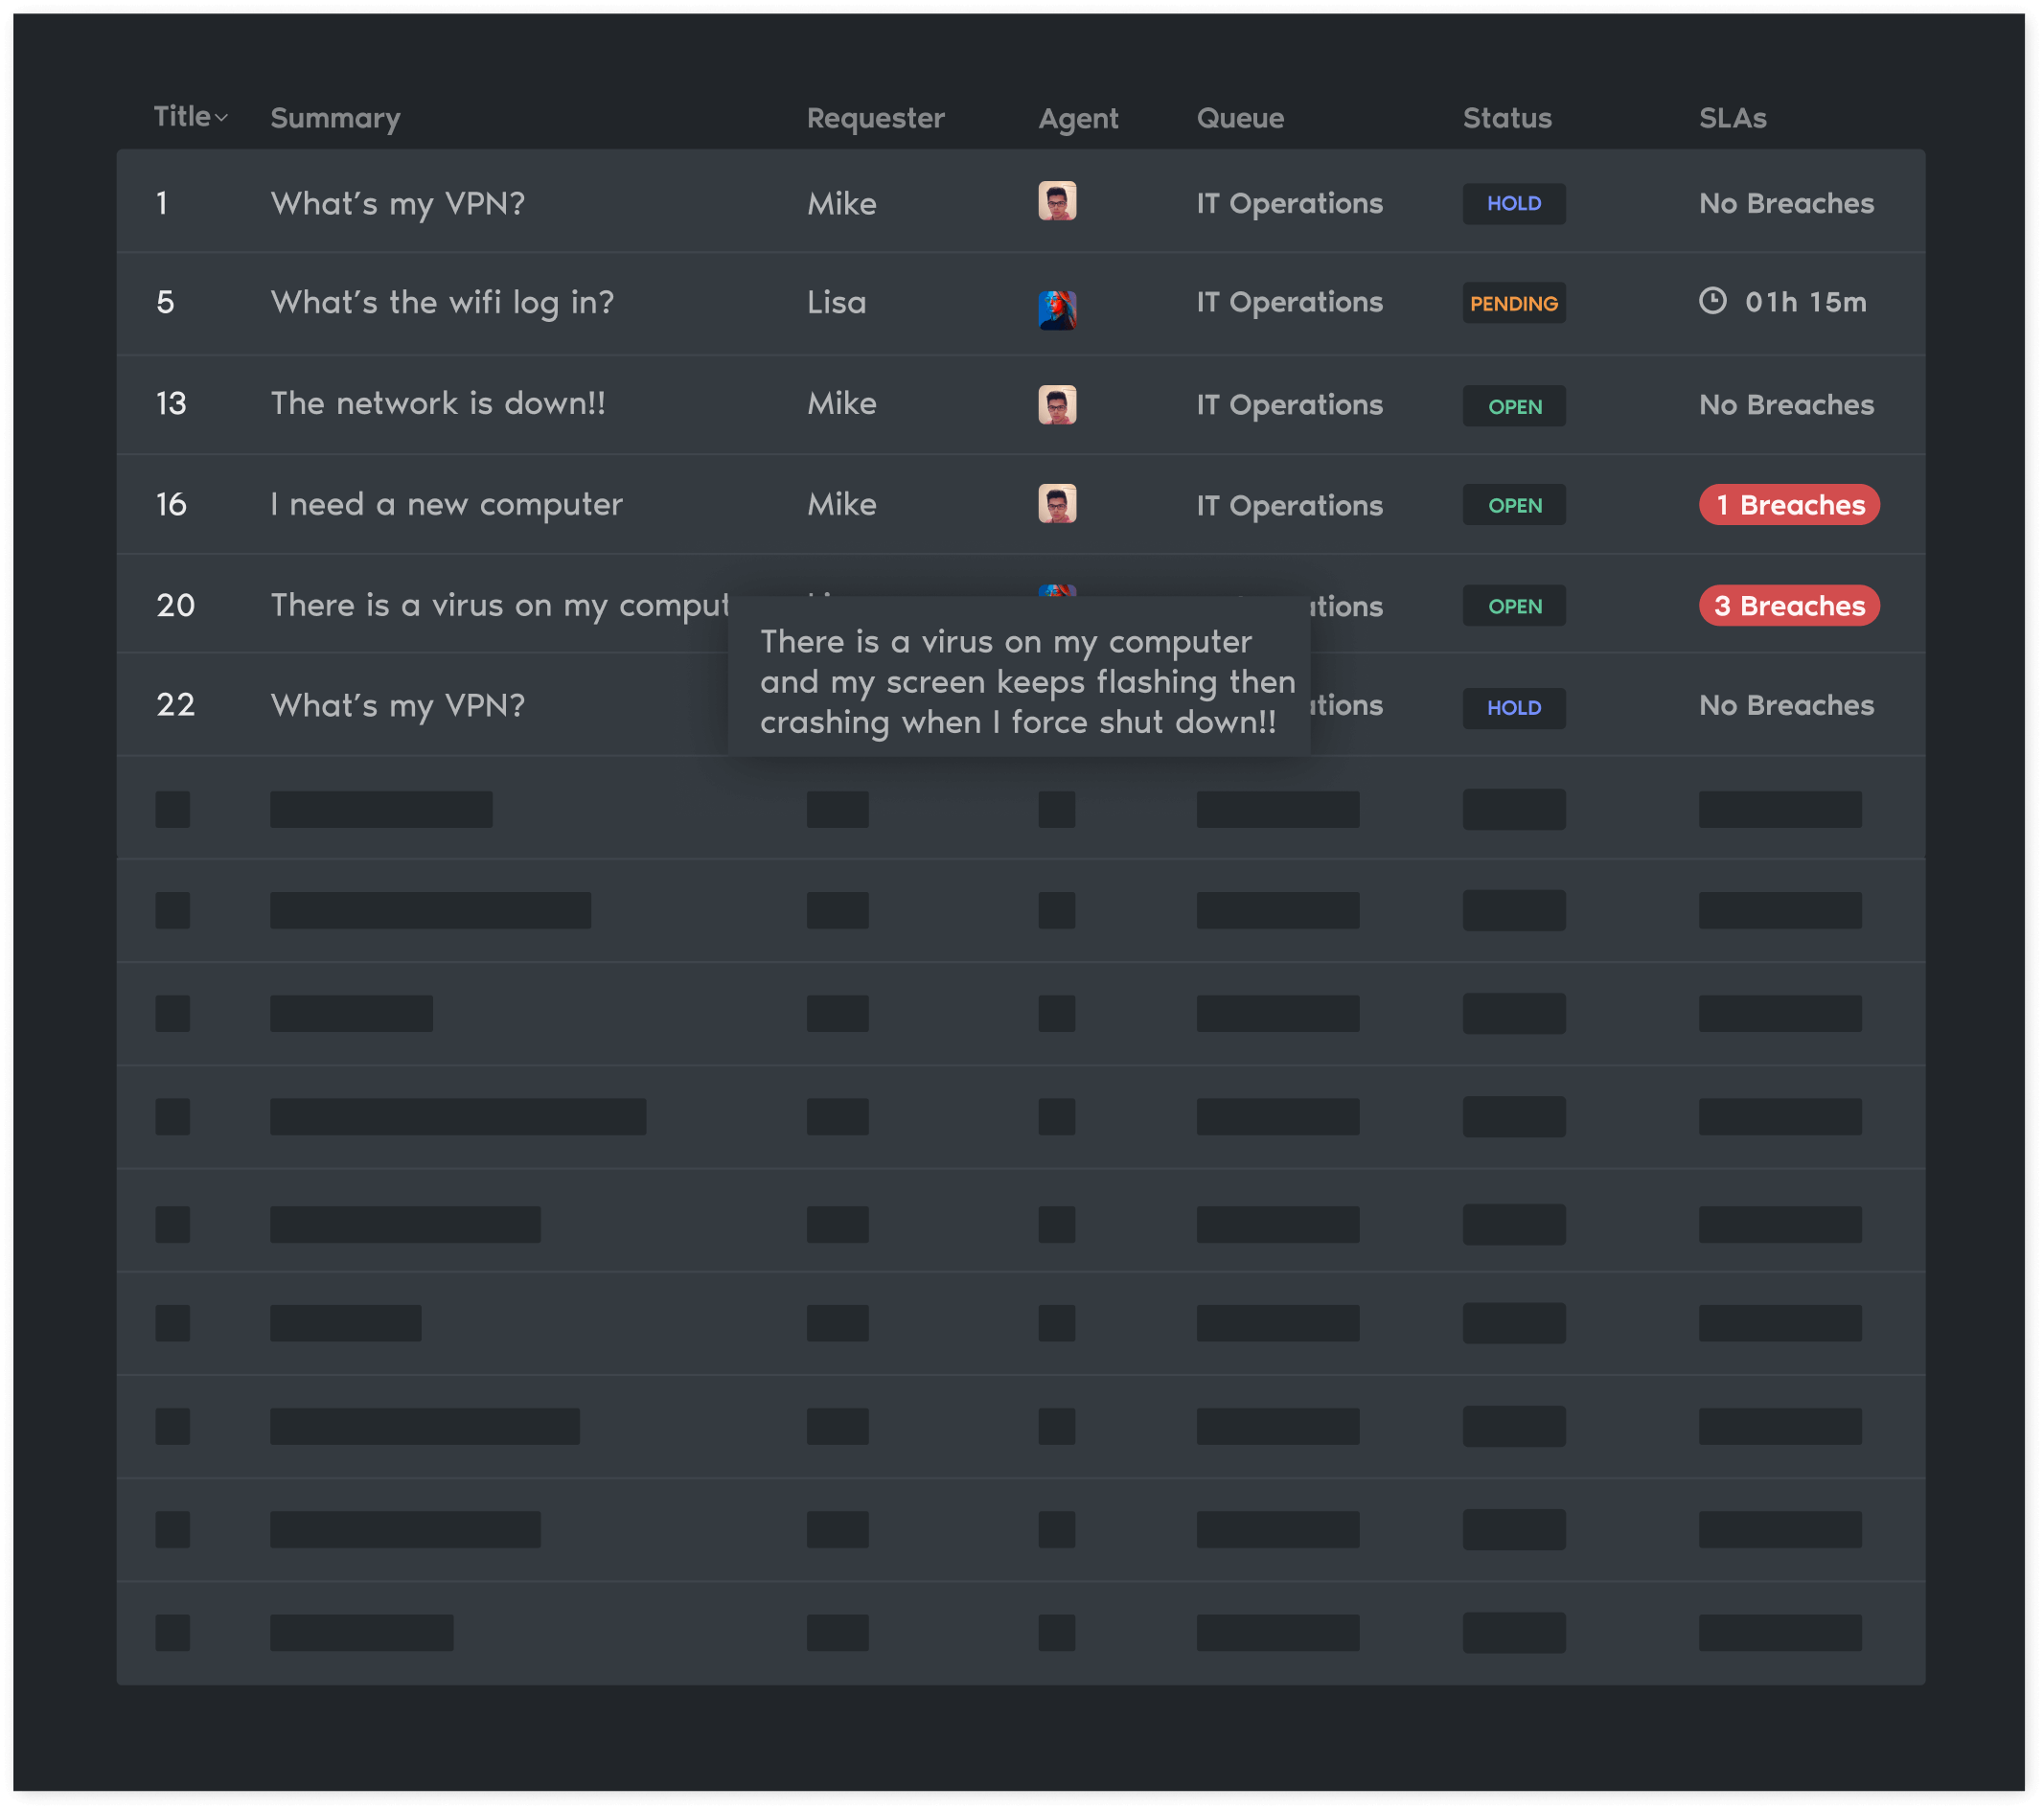2044x1810 pixels.
Task: Click the Requester column header
Action: point(875,118)
